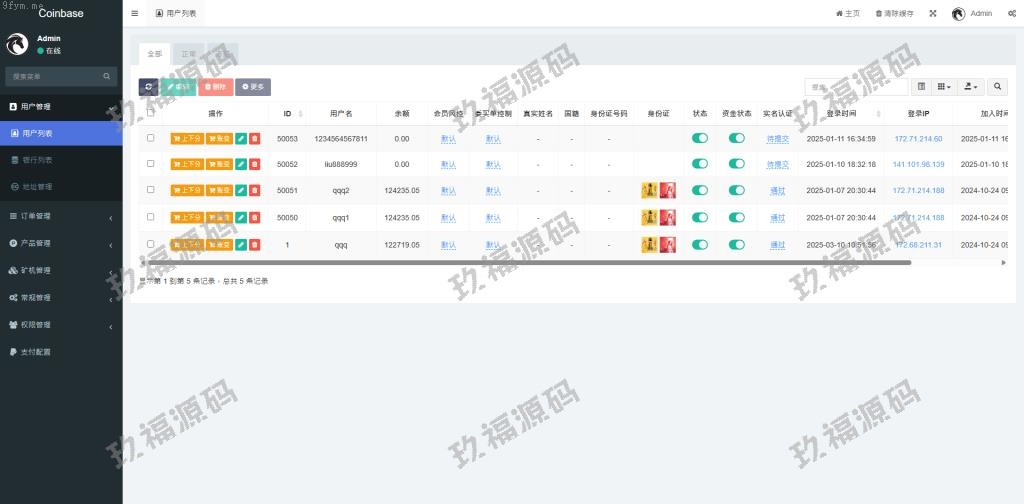
Task: Click the 上下分 button for user liu888999
Action: (187, 164)
